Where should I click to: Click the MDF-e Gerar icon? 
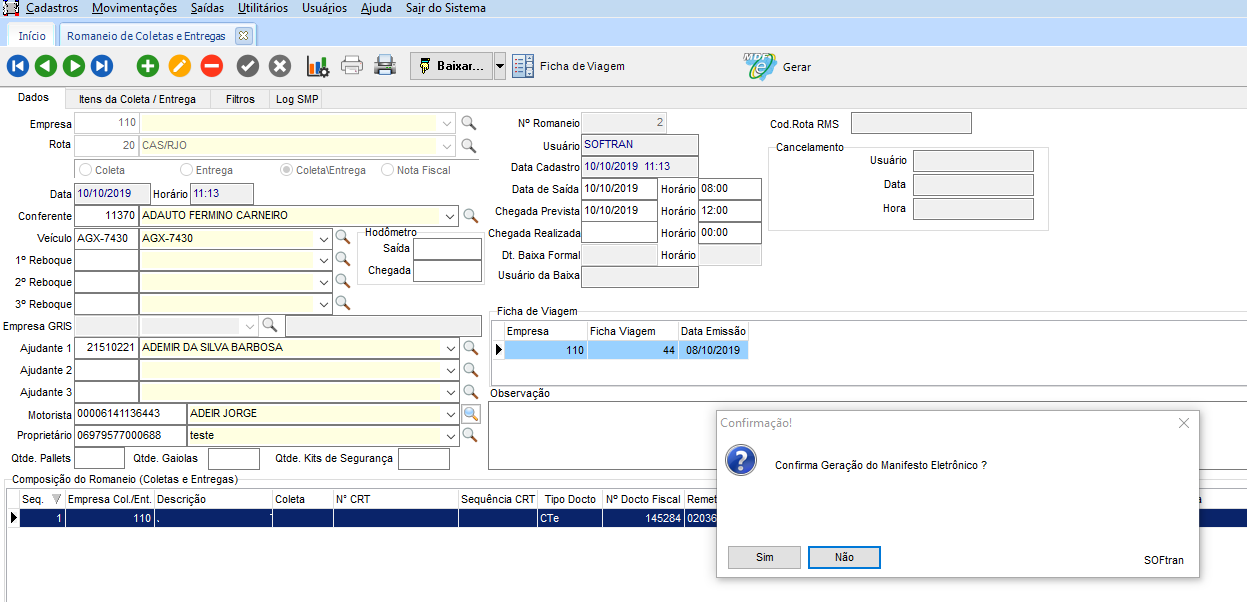760,67
